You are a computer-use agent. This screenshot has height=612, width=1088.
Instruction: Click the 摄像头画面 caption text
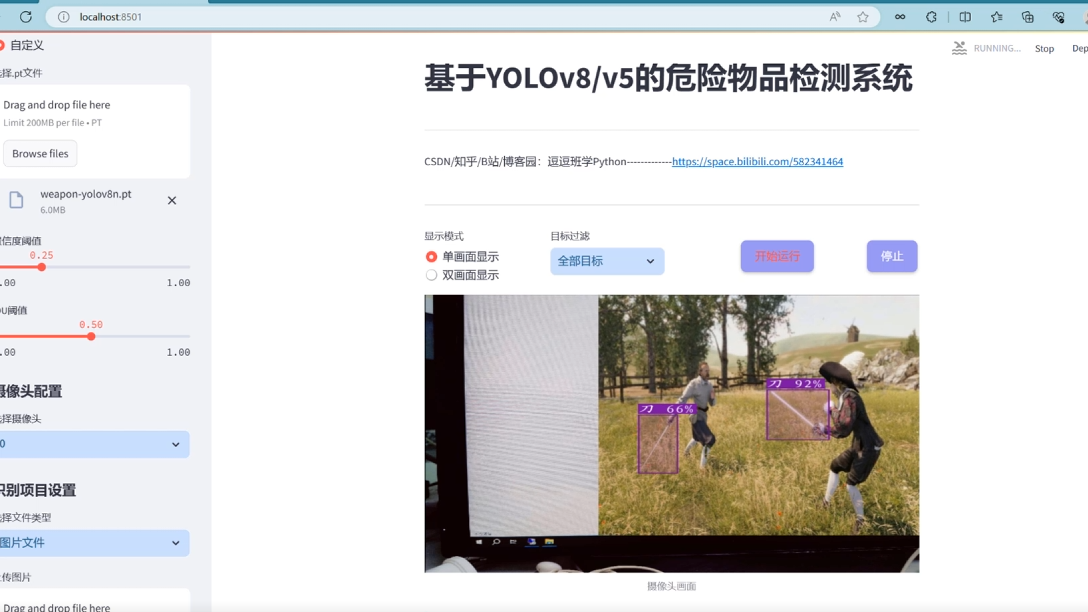click(672, 586)
